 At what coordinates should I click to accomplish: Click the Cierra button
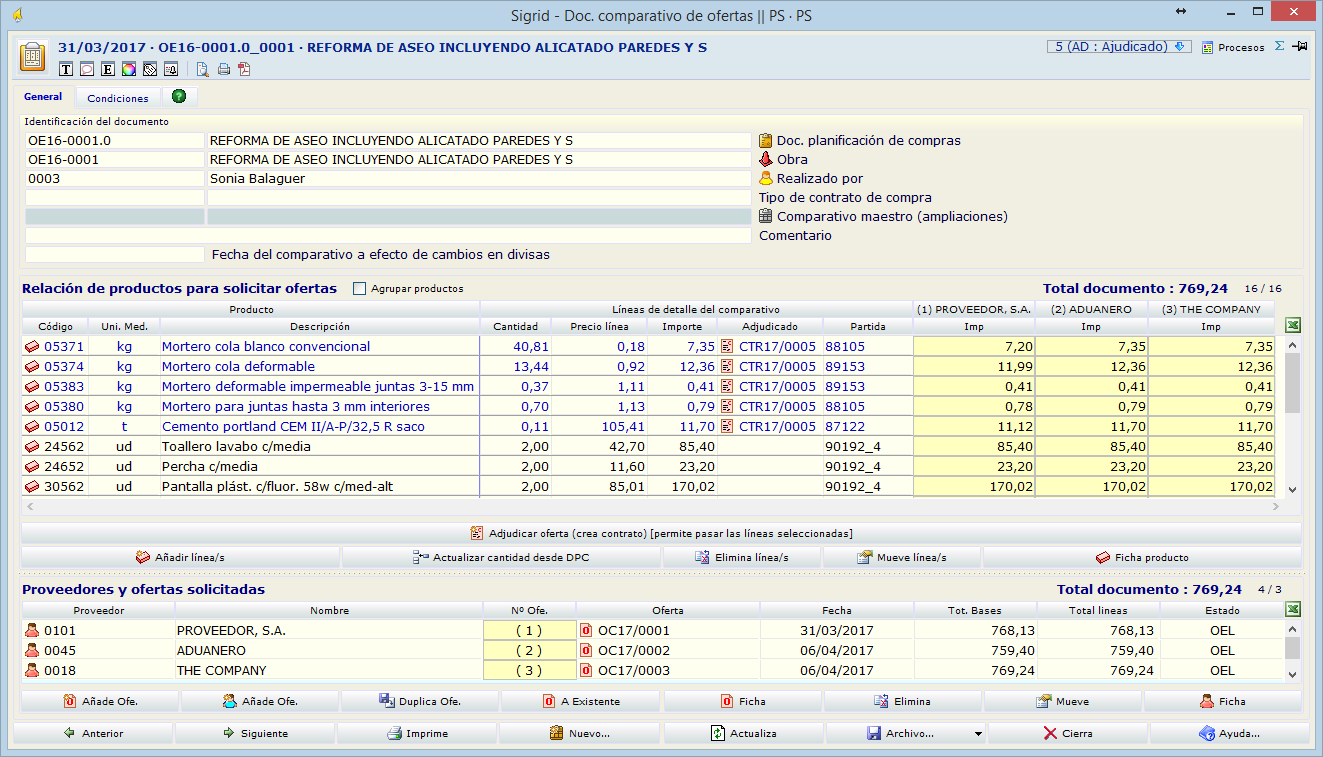point(1067,733)
